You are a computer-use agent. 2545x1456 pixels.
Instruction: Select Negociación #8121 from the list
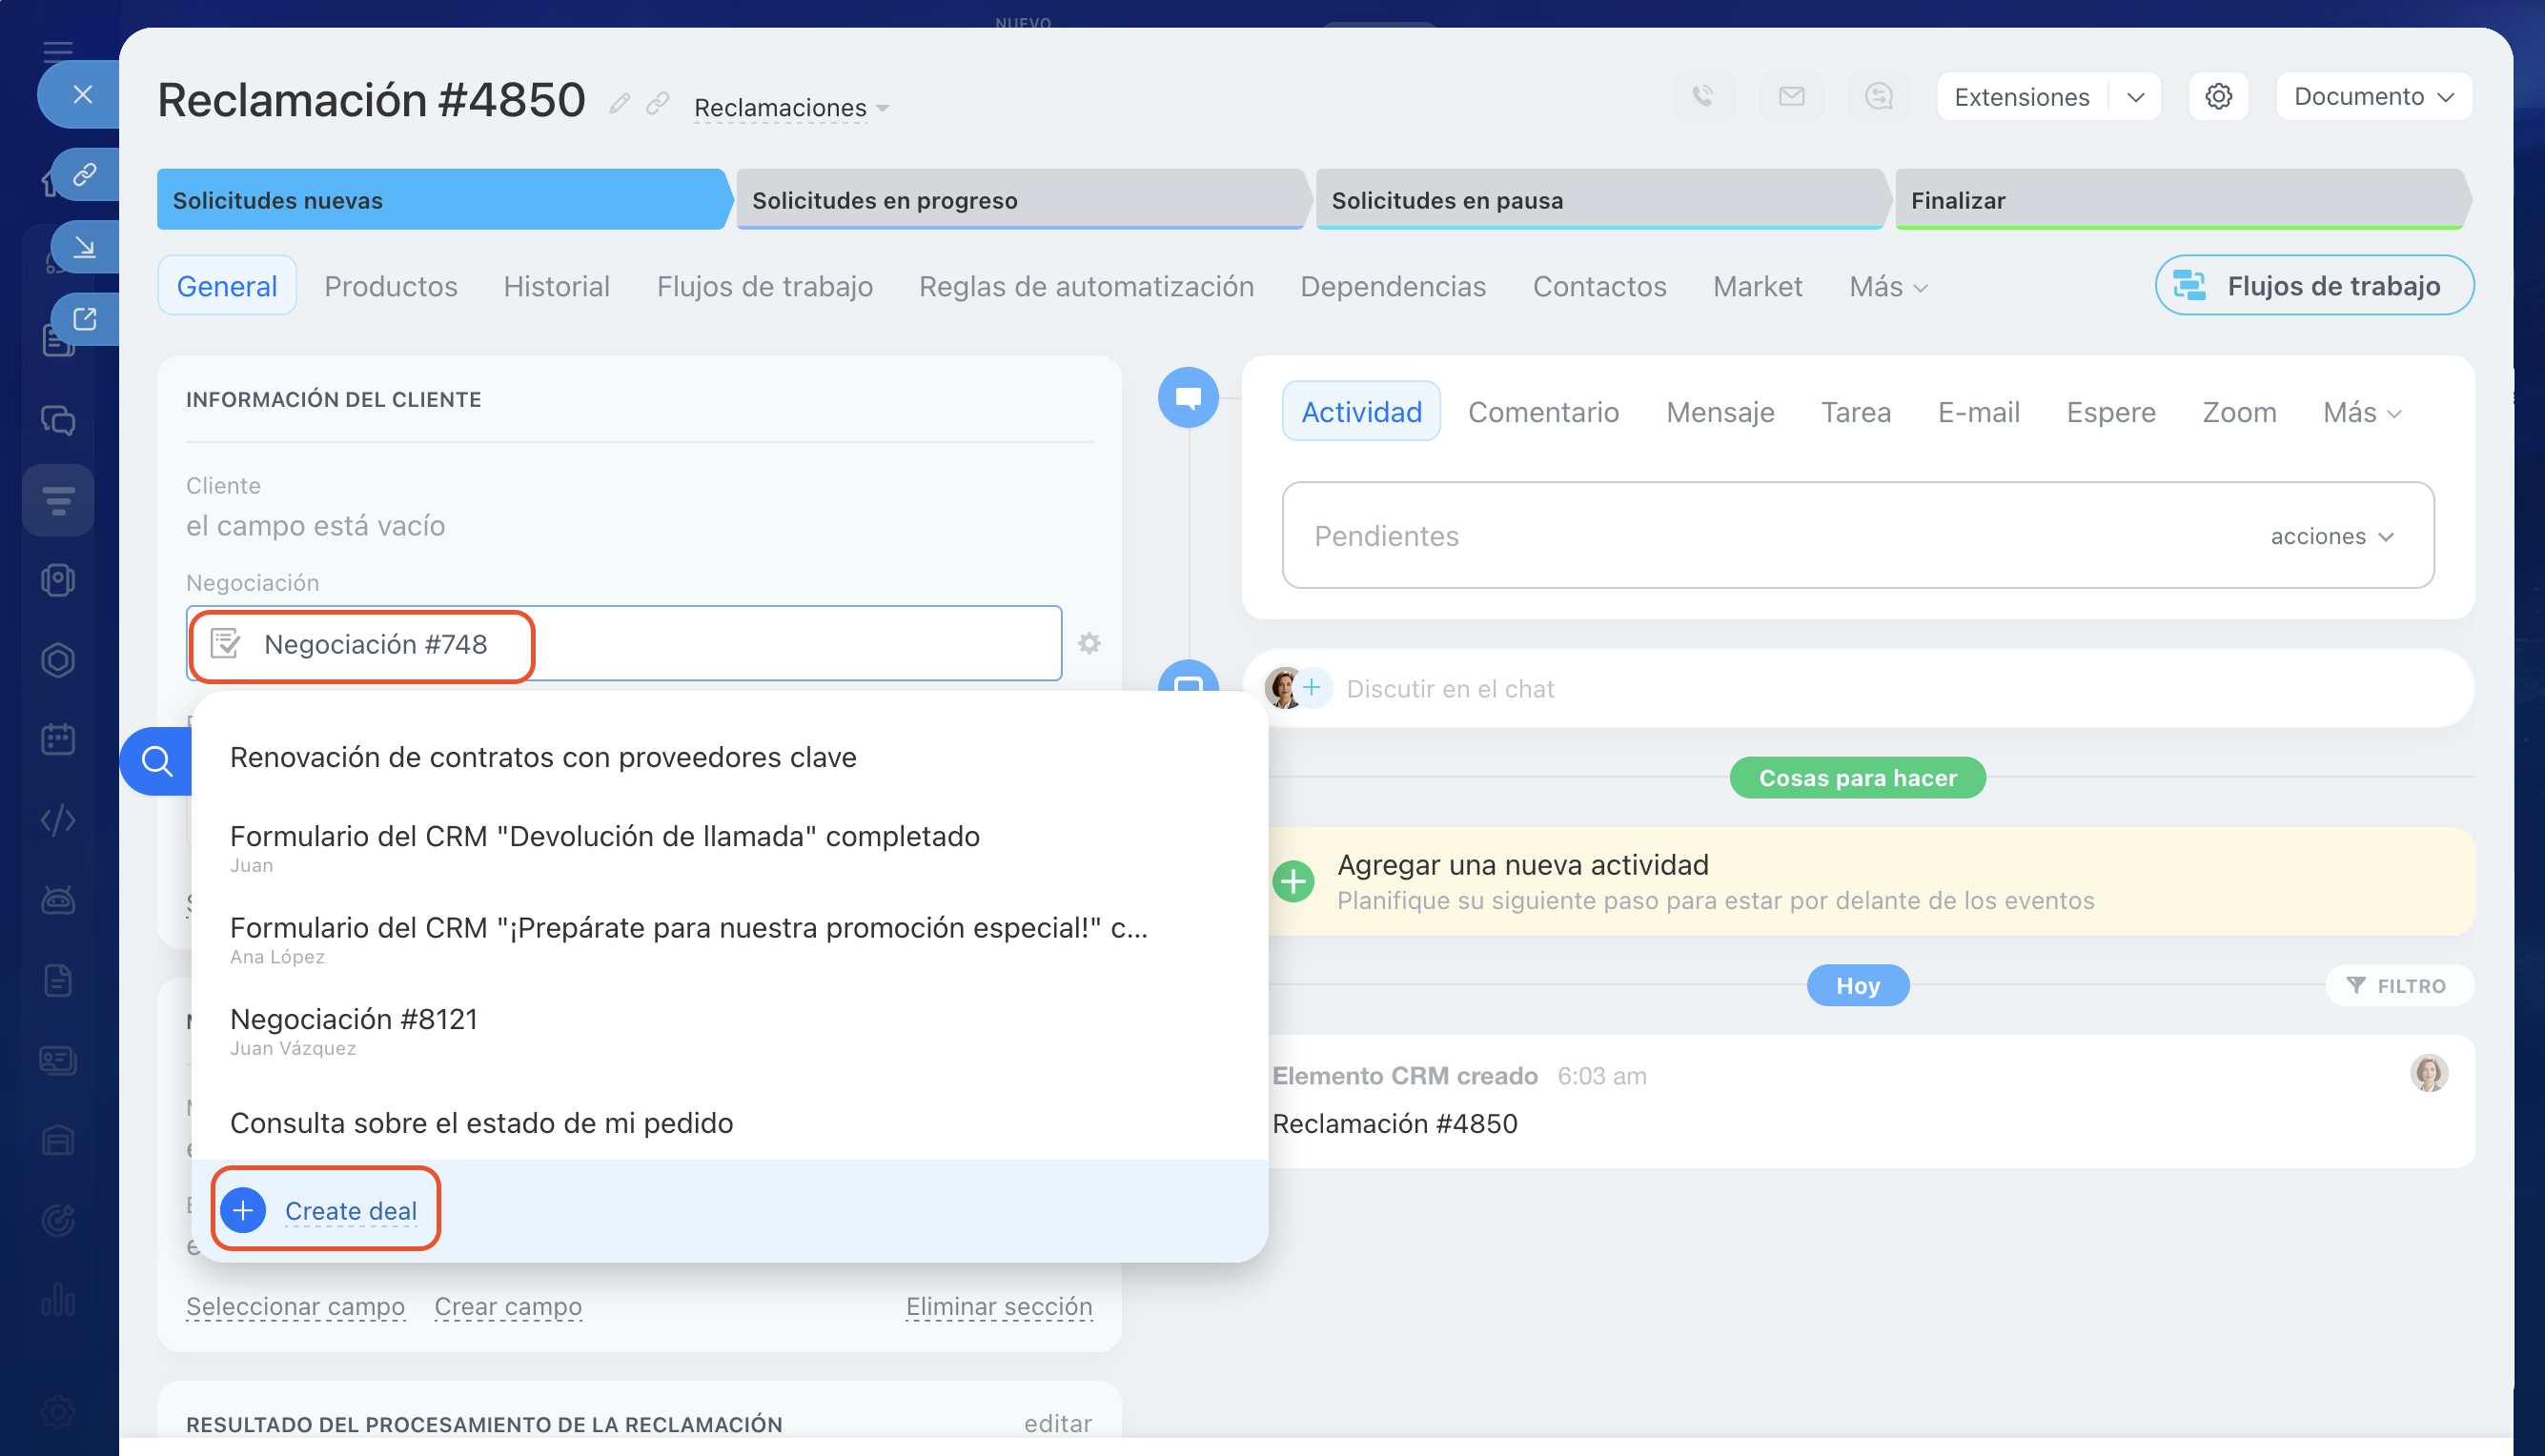pos(354,1019)
